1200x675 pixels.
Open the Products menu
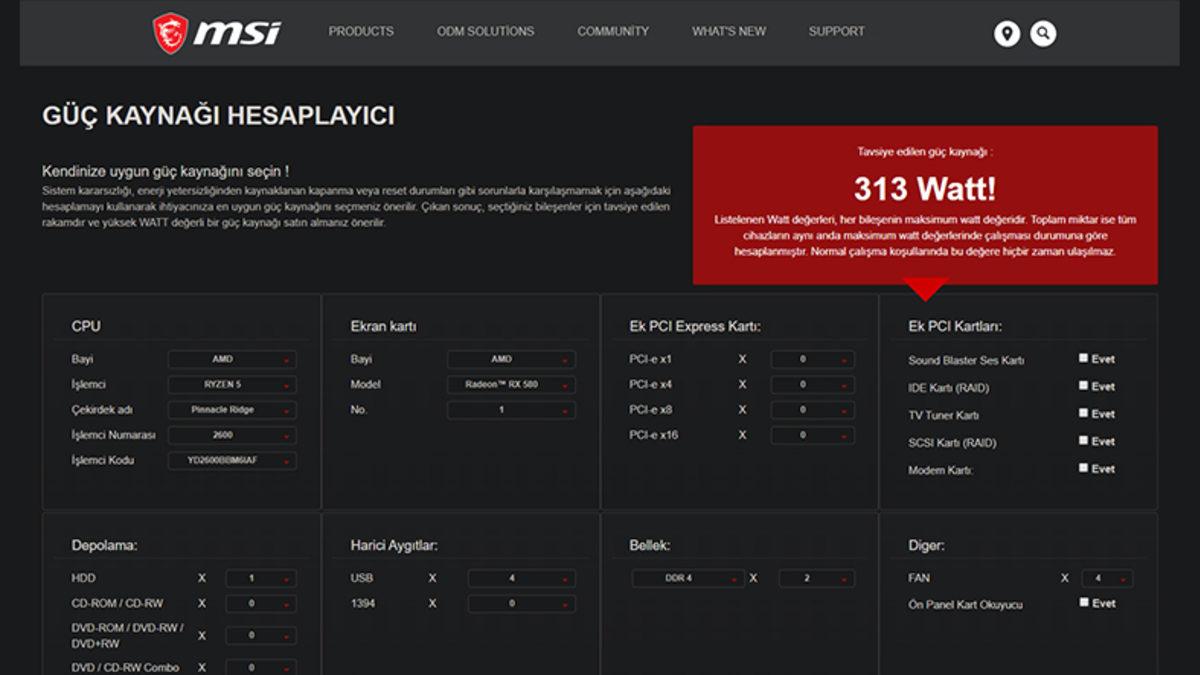361,32
